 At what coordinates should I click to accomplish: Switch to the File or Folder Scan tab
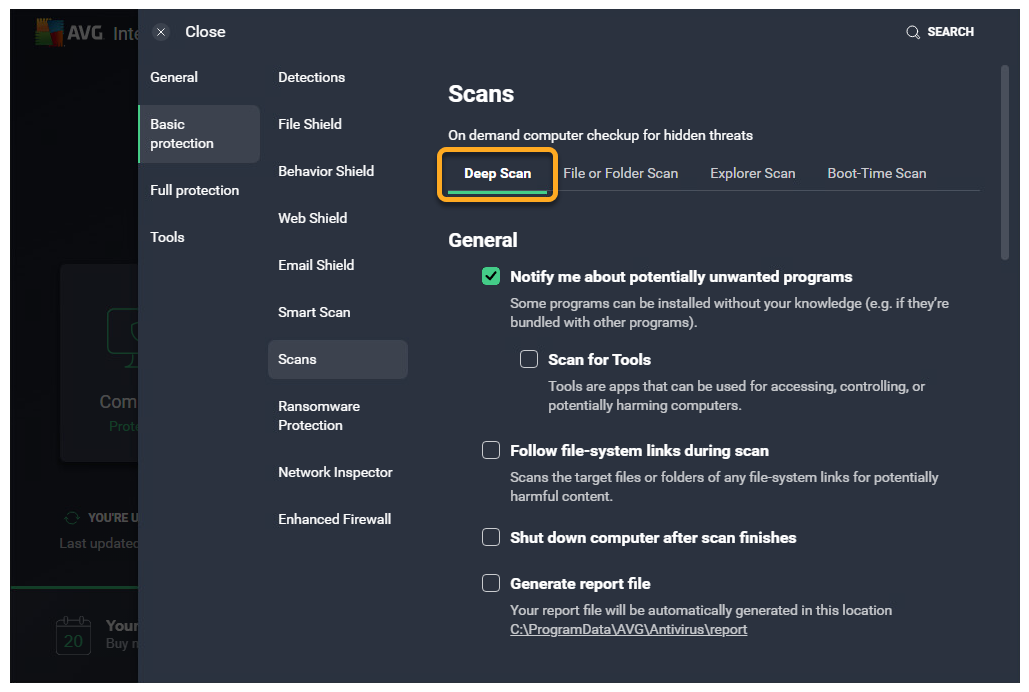[620, 174]
